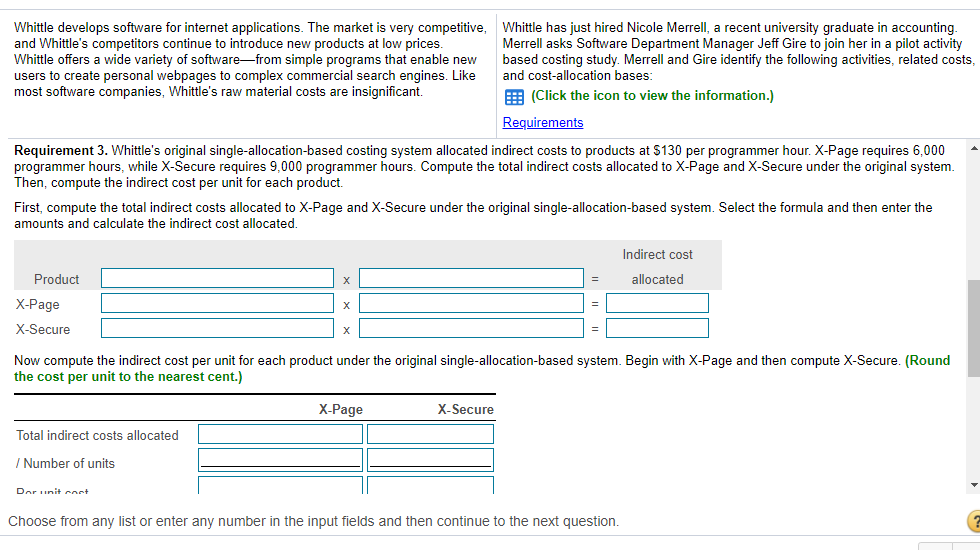Screen dimensions: 980x550
Task: Open the Requirements link
Action: 542,122
